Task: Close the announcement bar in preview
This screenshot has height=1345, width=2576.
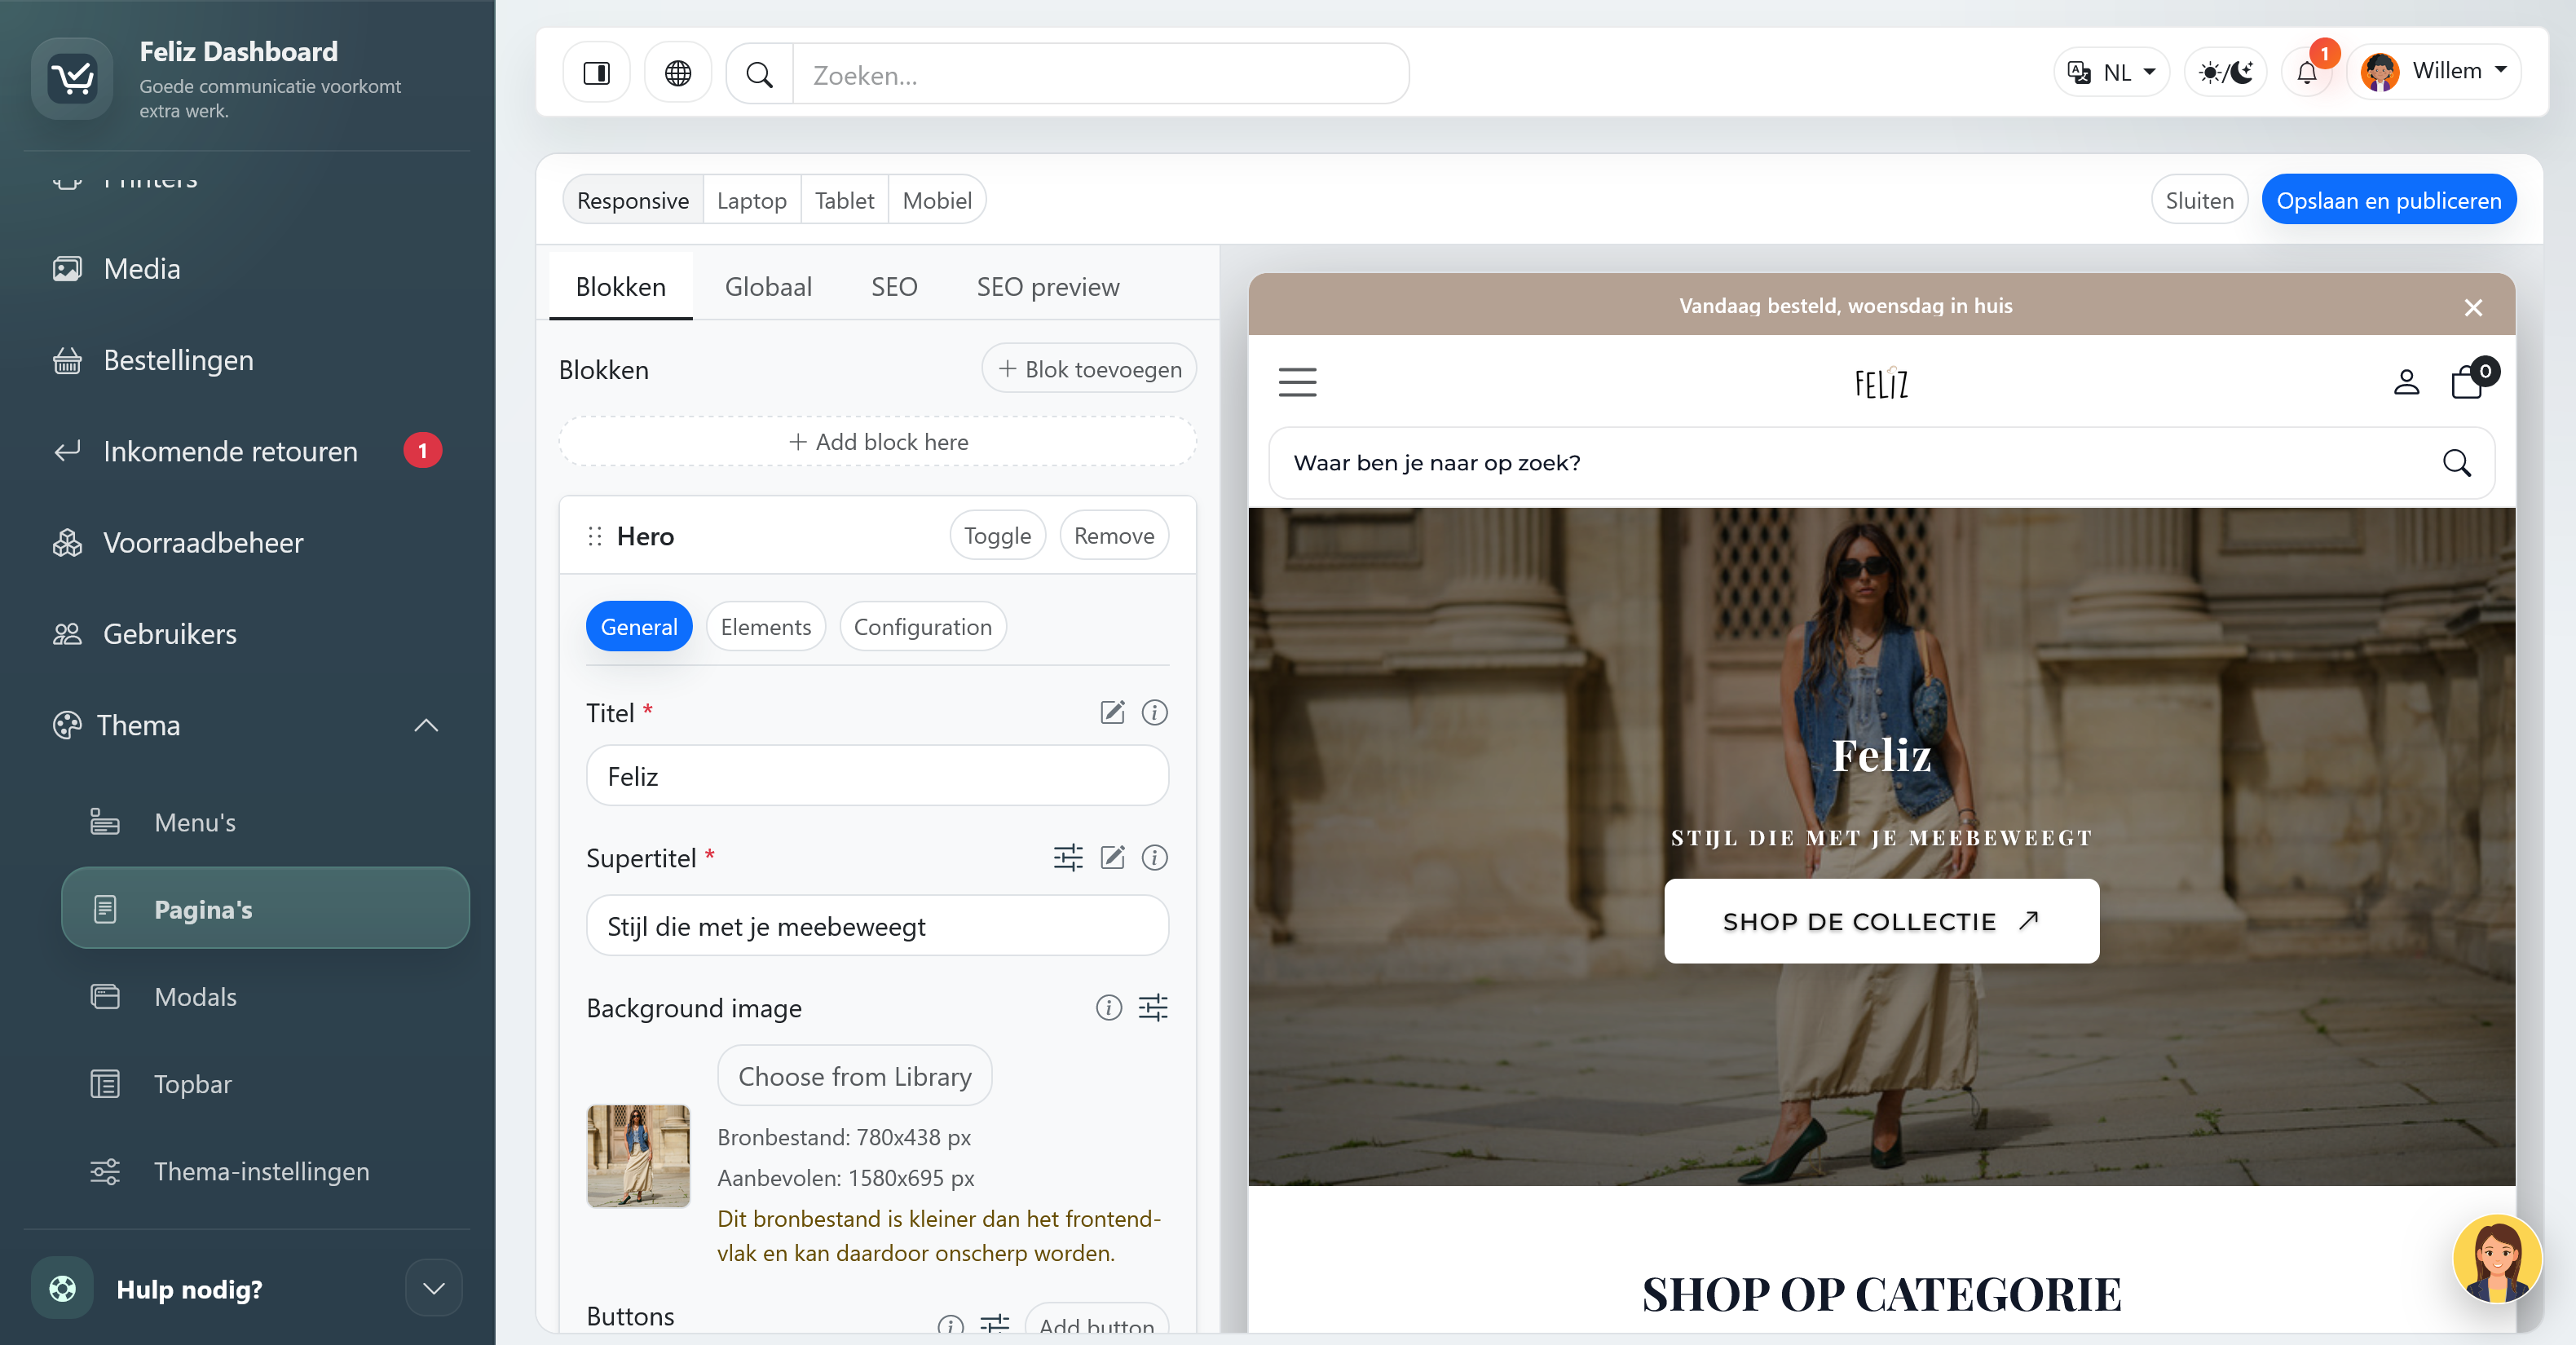Action: 2473,307
